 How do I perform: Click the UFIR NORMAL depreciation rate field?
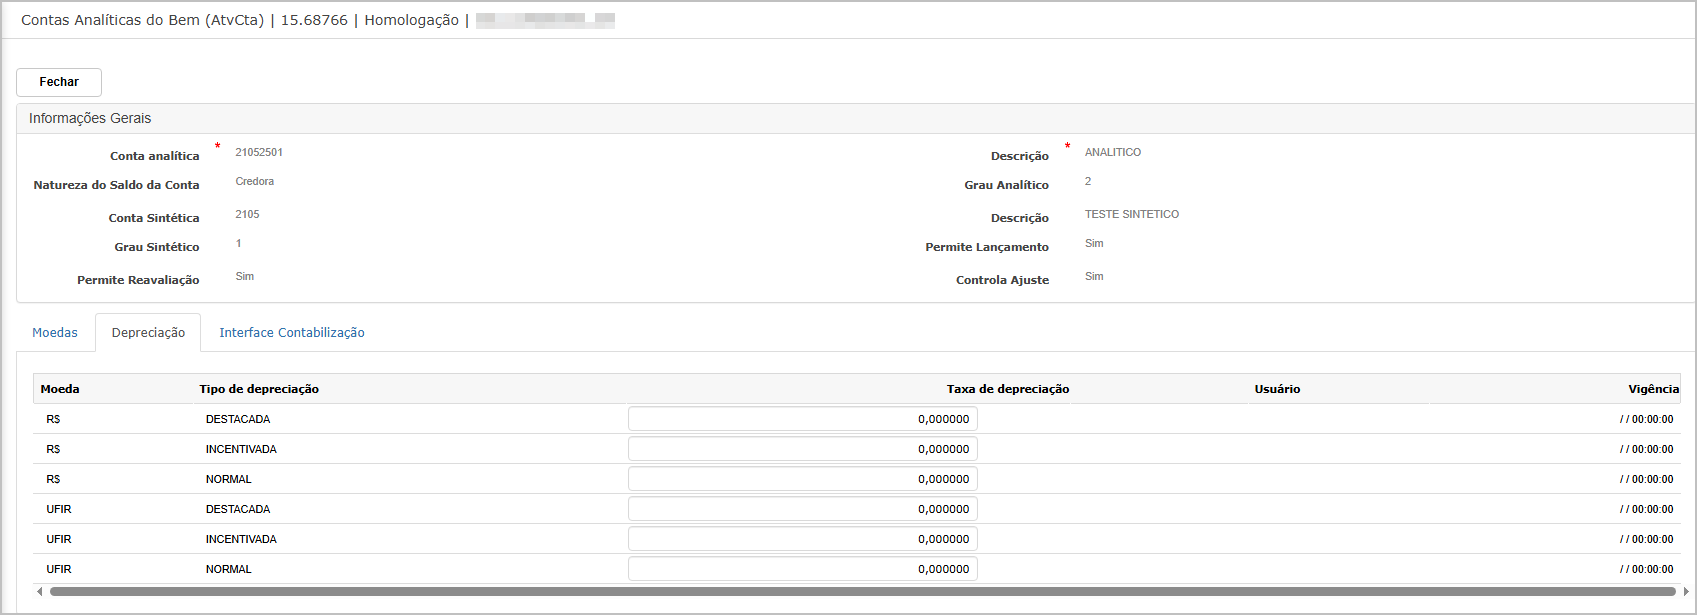[x=803, y=569]
